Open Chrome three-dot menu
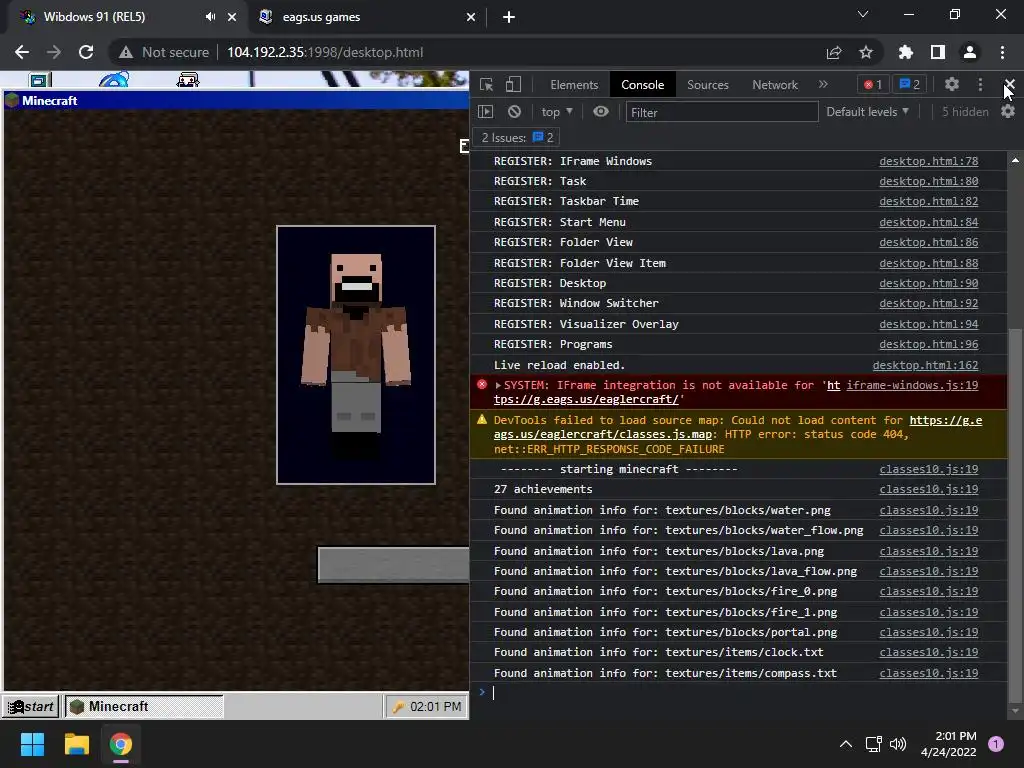 [x=1002, y=52]
